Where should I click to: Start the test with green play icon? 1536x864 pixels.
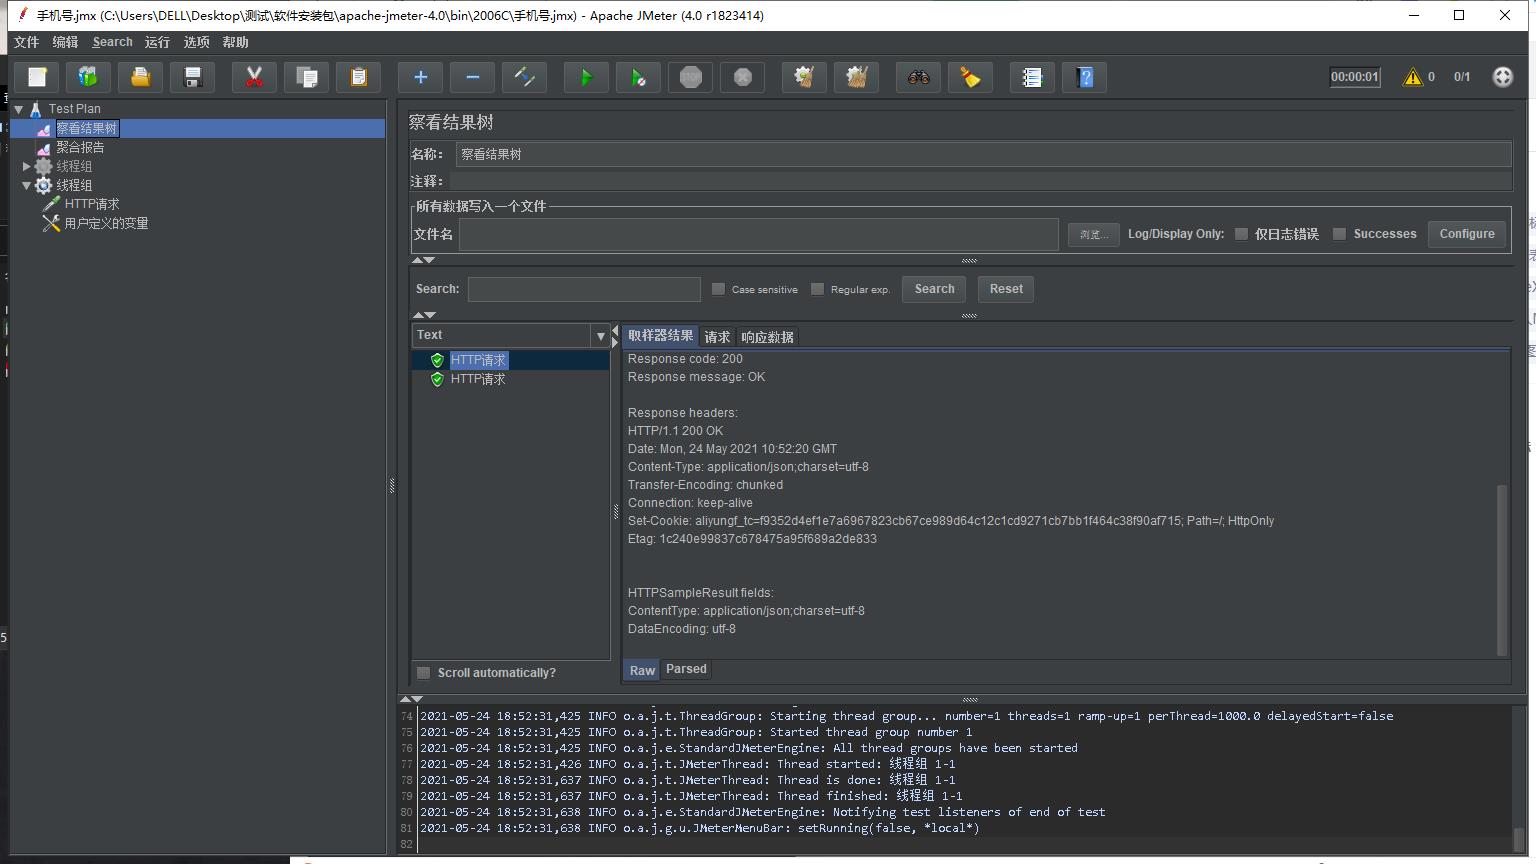click(x=586, y=77)
